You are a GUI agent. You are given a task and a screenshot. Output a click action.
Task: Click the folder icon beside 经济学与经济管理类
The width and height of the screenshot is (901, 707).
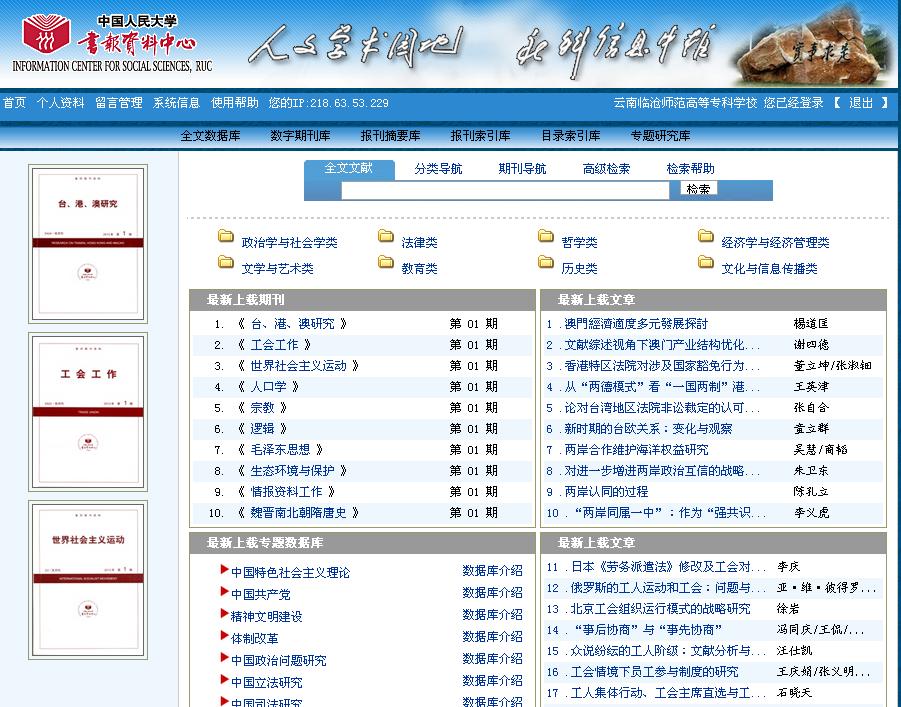[x=706, y=237]
